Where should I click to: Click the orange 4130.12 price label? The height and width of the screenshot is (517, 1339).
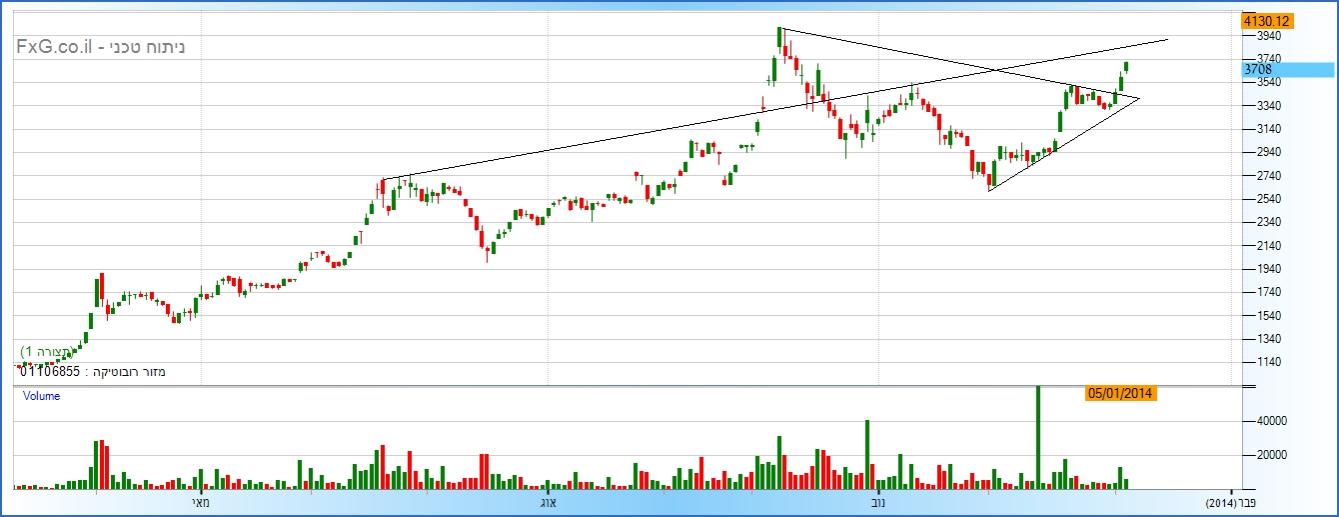click(1266, 20)
